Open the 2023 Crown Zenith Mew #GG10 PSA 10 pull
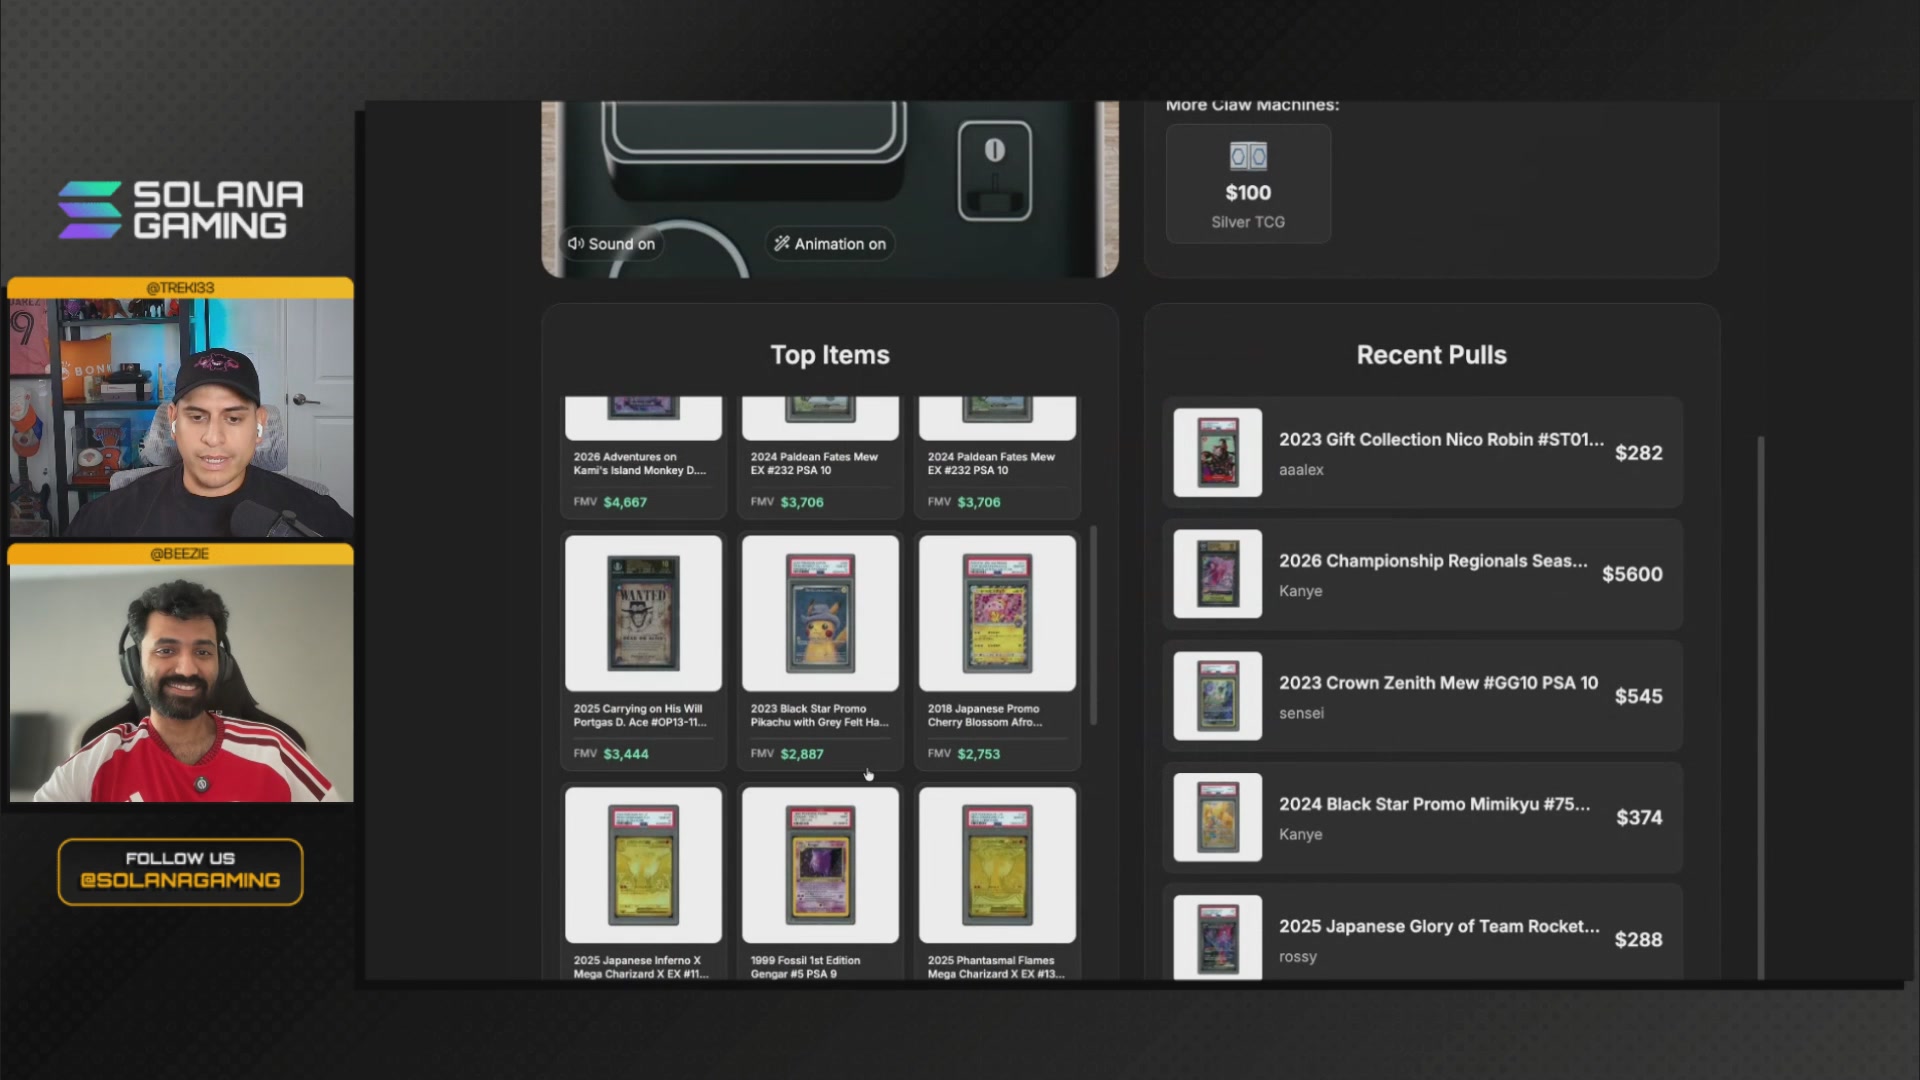The image size is (1920, 1080). (1422, 696)
